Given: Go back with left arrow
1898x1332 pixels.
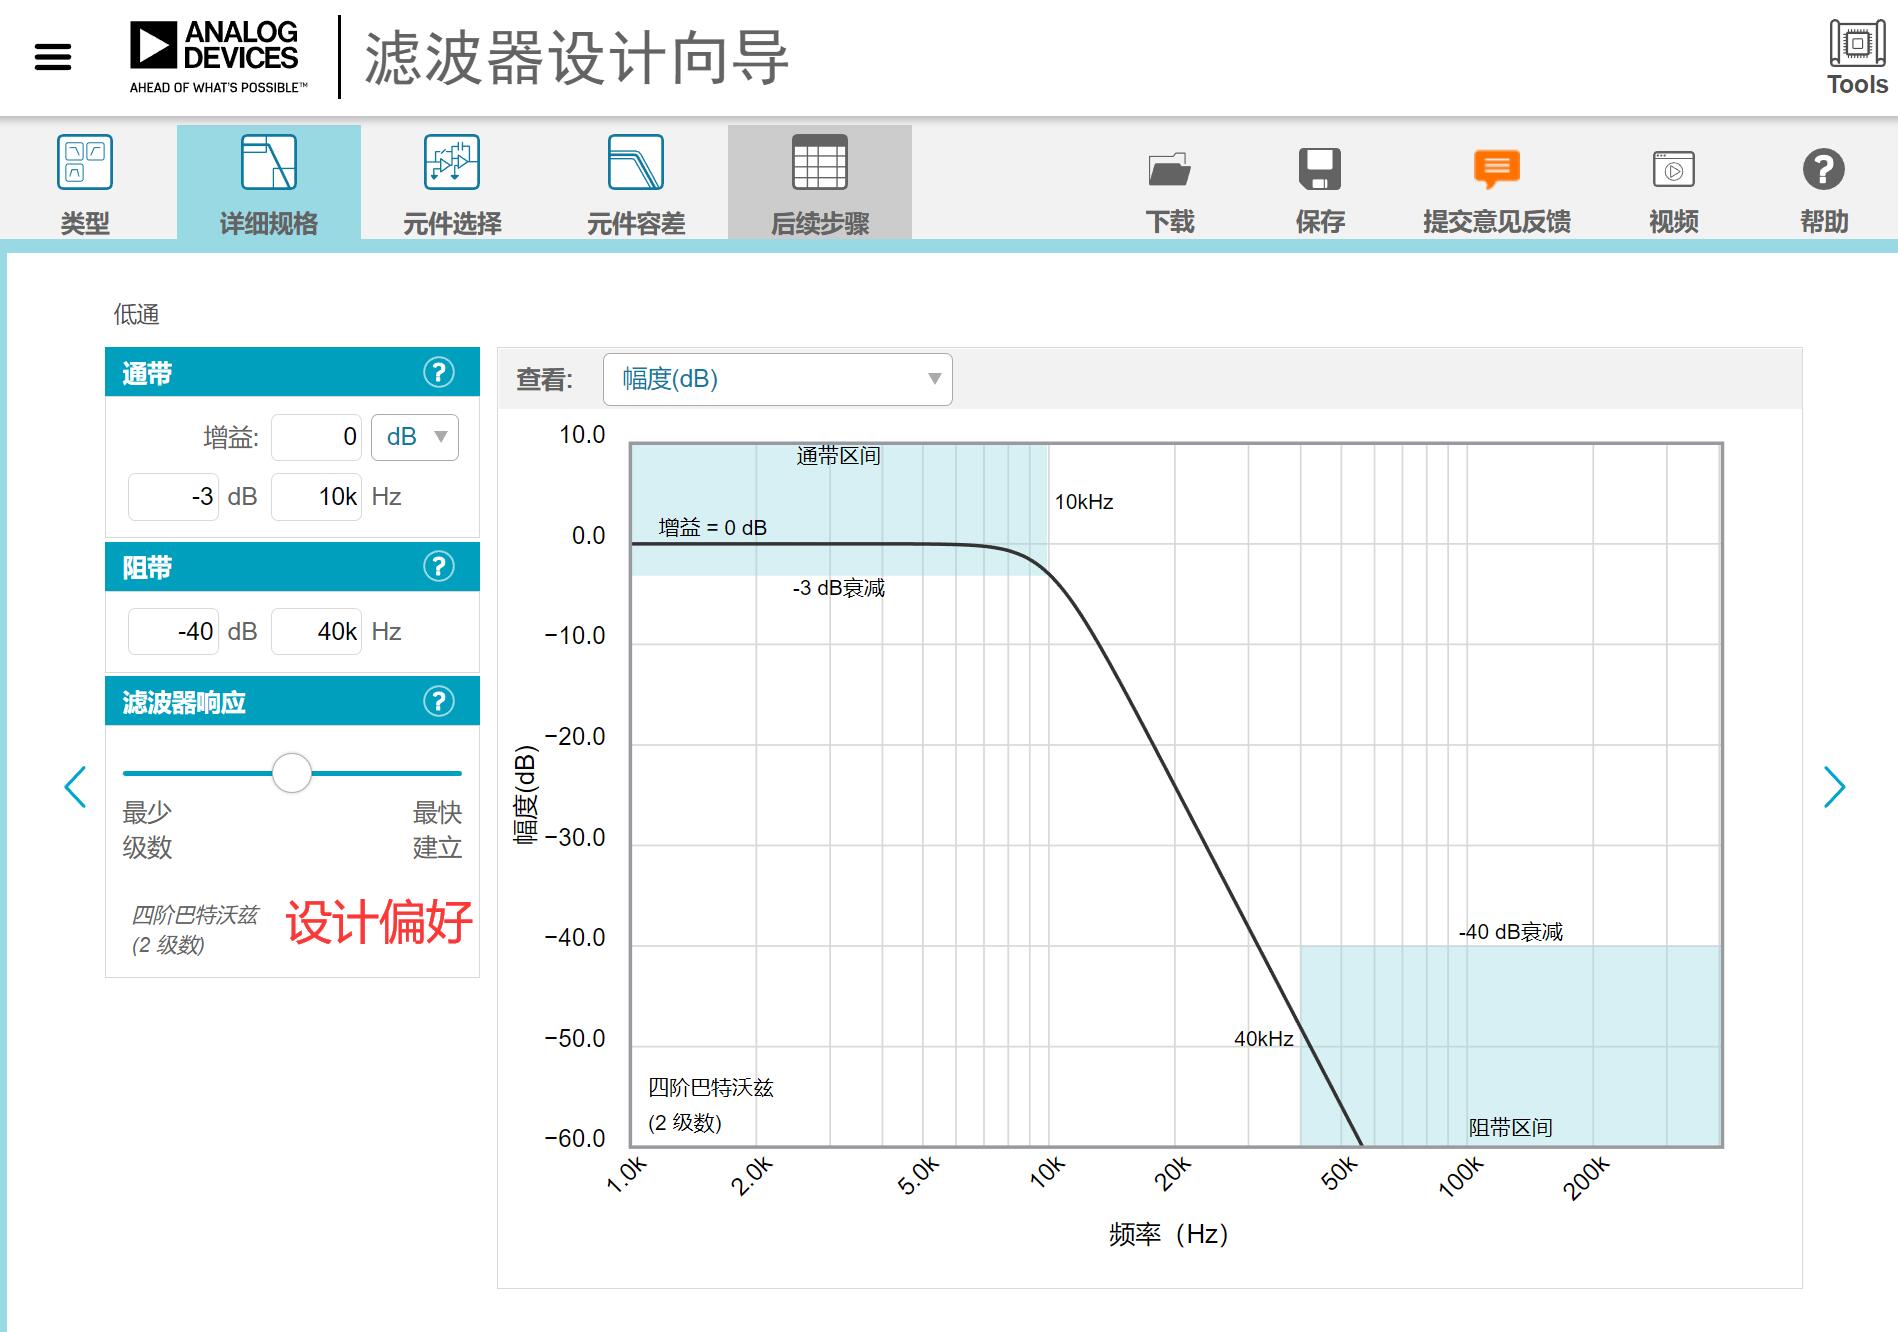Looking at the screenshot, I should click(x=75, y=787).
